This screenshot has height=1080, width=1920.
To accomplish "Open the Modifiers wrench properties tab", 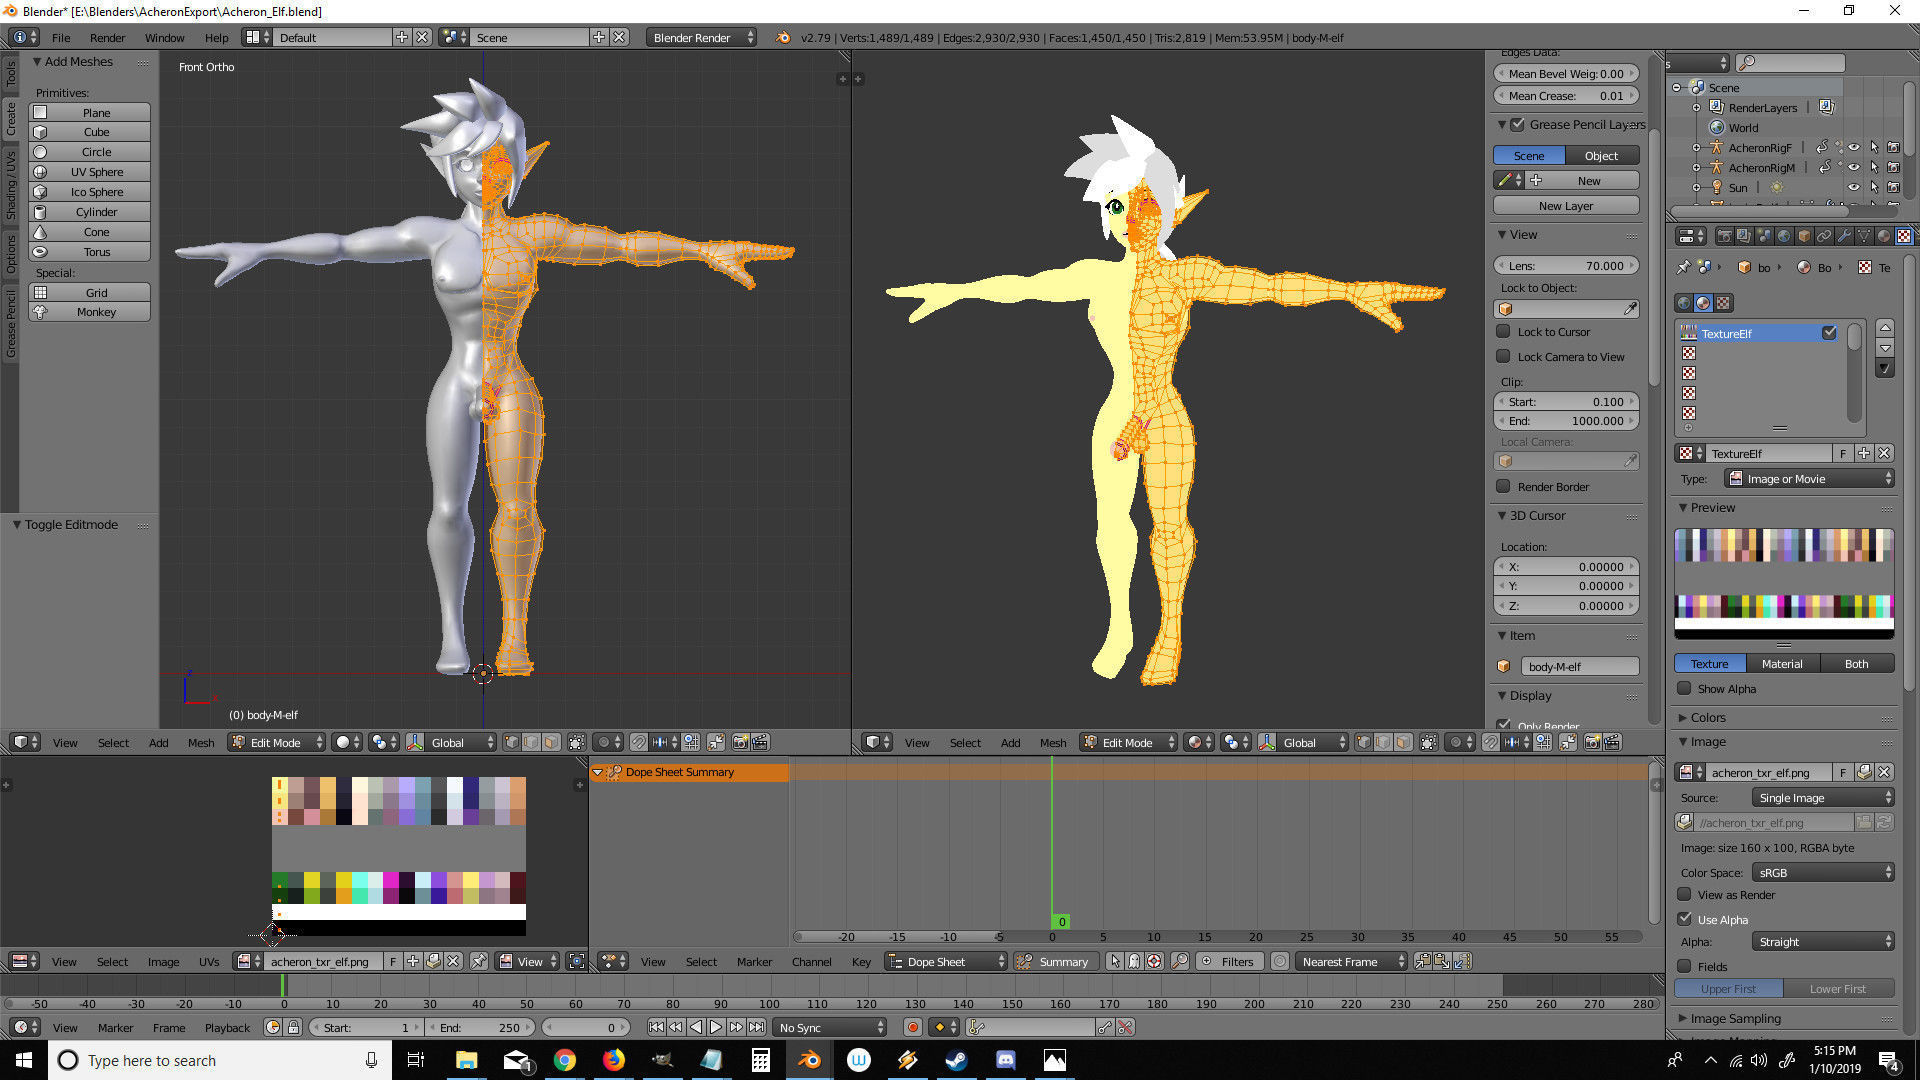I will click(x=1844, y=237).
